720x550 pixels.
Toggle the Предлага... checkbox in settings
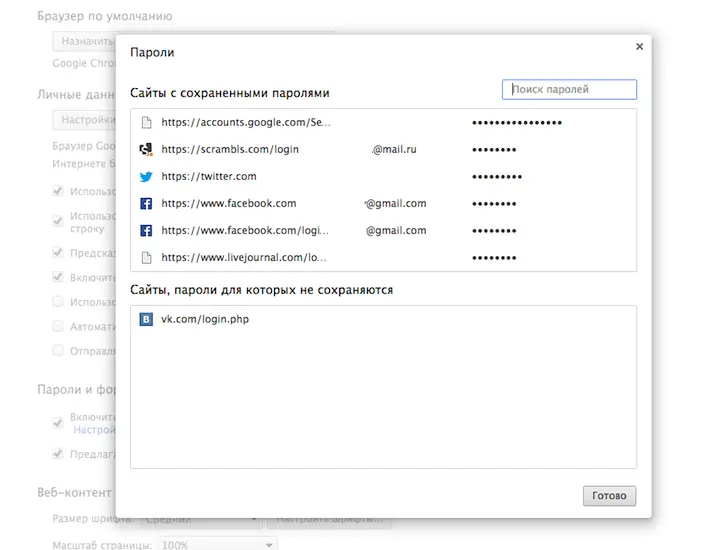(58, 454)
